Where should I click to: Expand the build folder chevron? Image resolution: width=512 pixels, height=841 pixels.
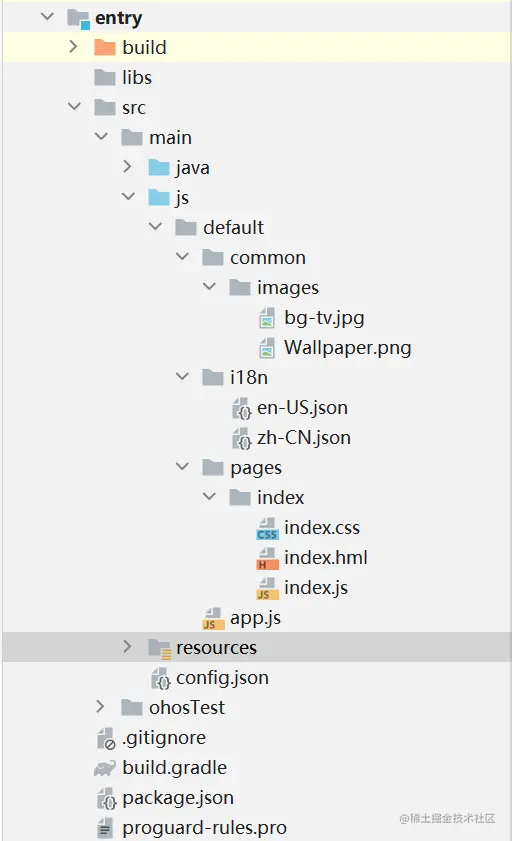73,47
